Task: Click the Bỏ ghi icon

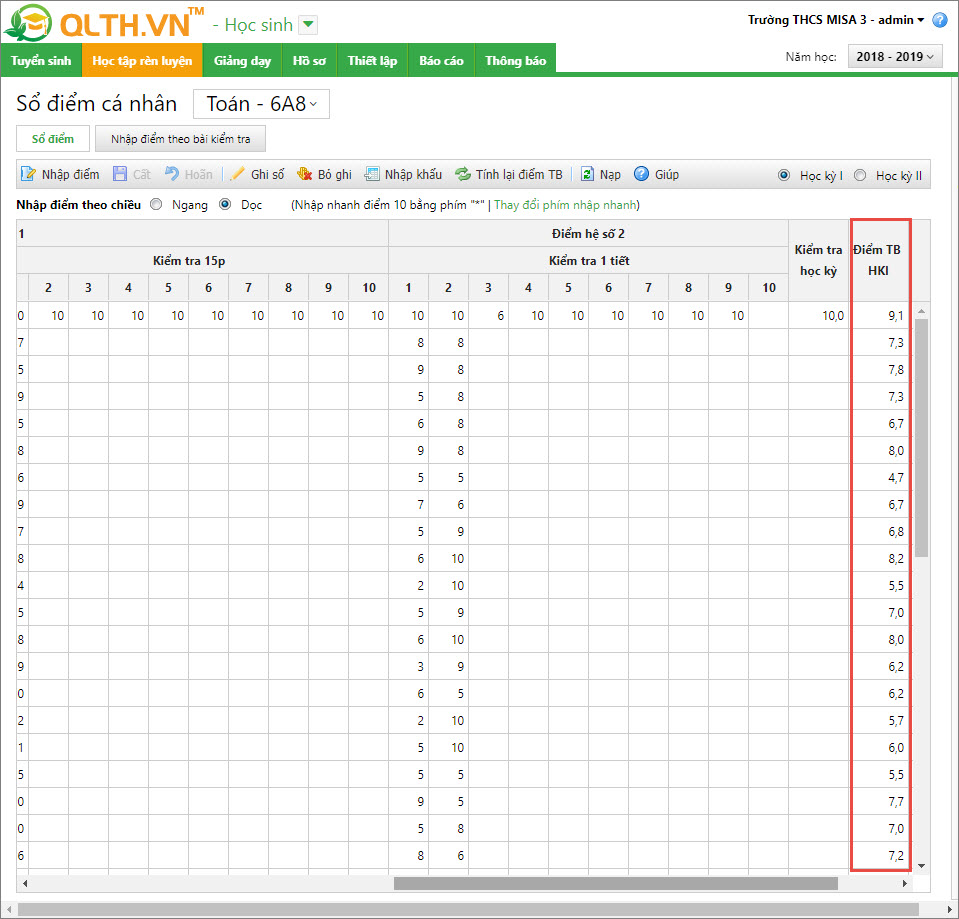Action: pos(305,174)
